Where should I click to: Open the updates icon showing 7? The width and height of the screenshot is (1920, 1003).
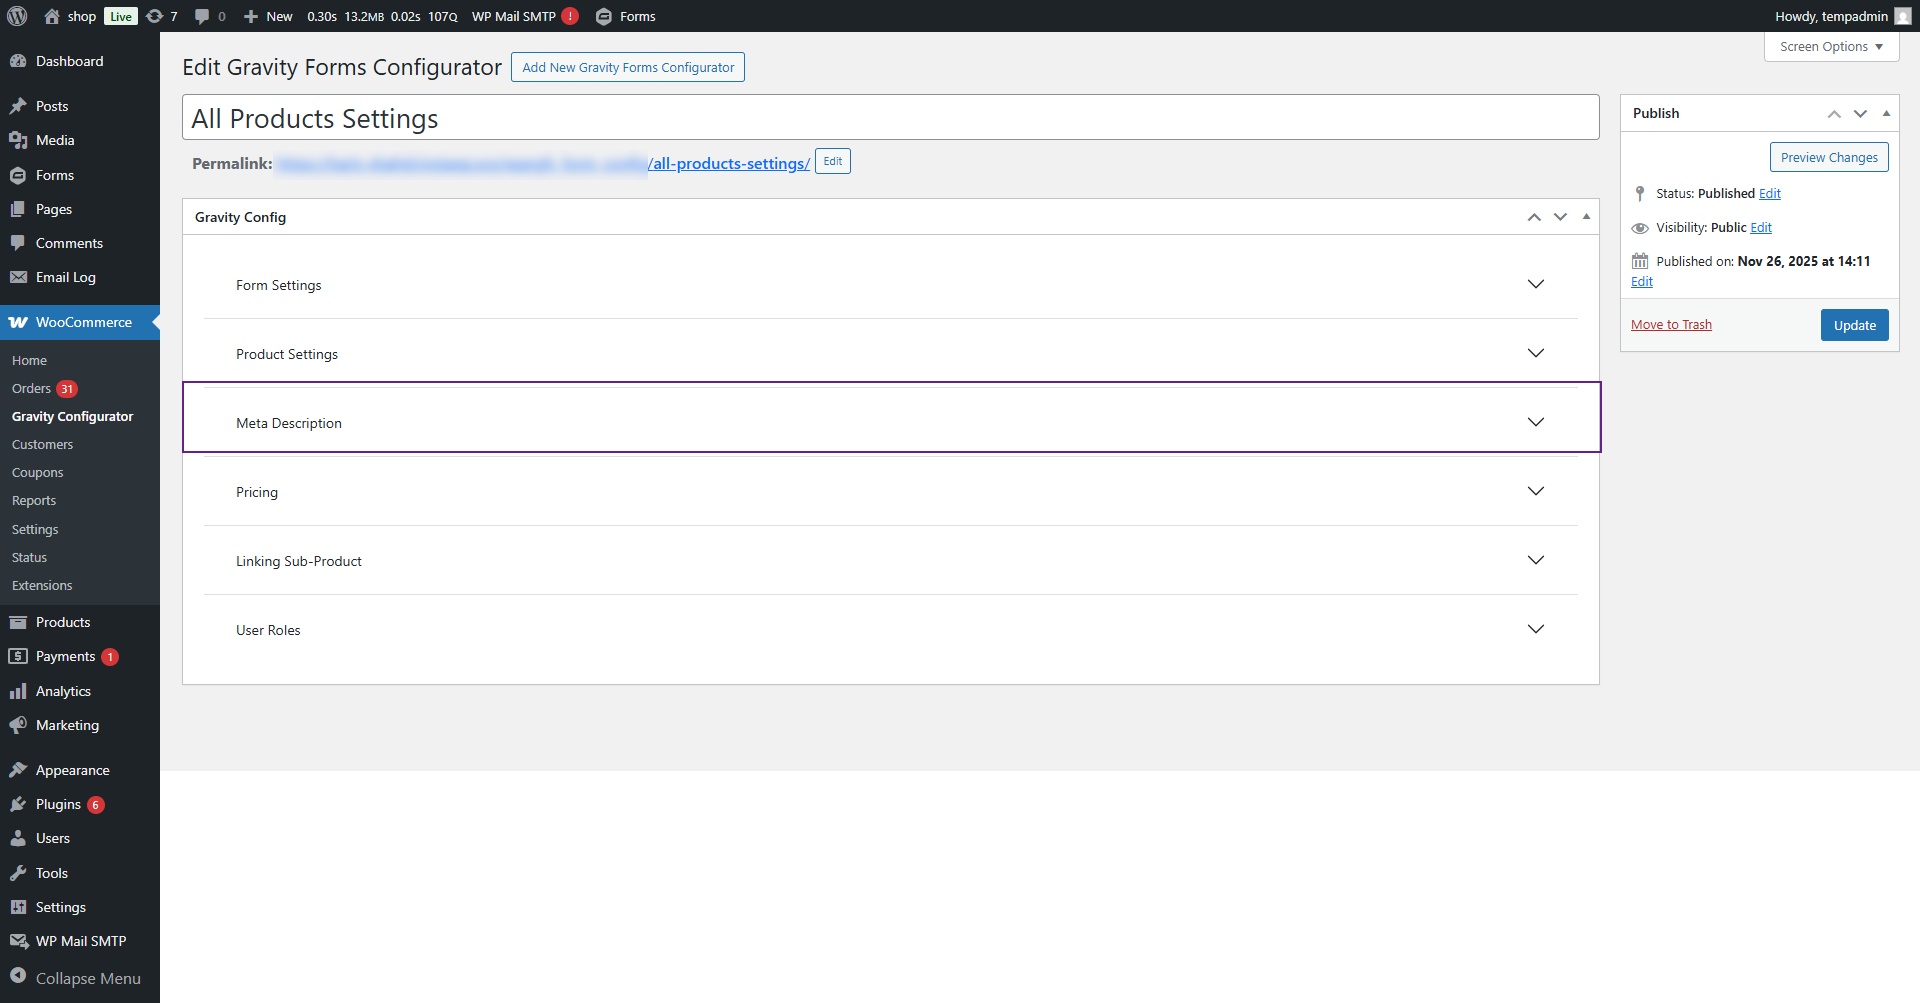click(x=154, y=16)
